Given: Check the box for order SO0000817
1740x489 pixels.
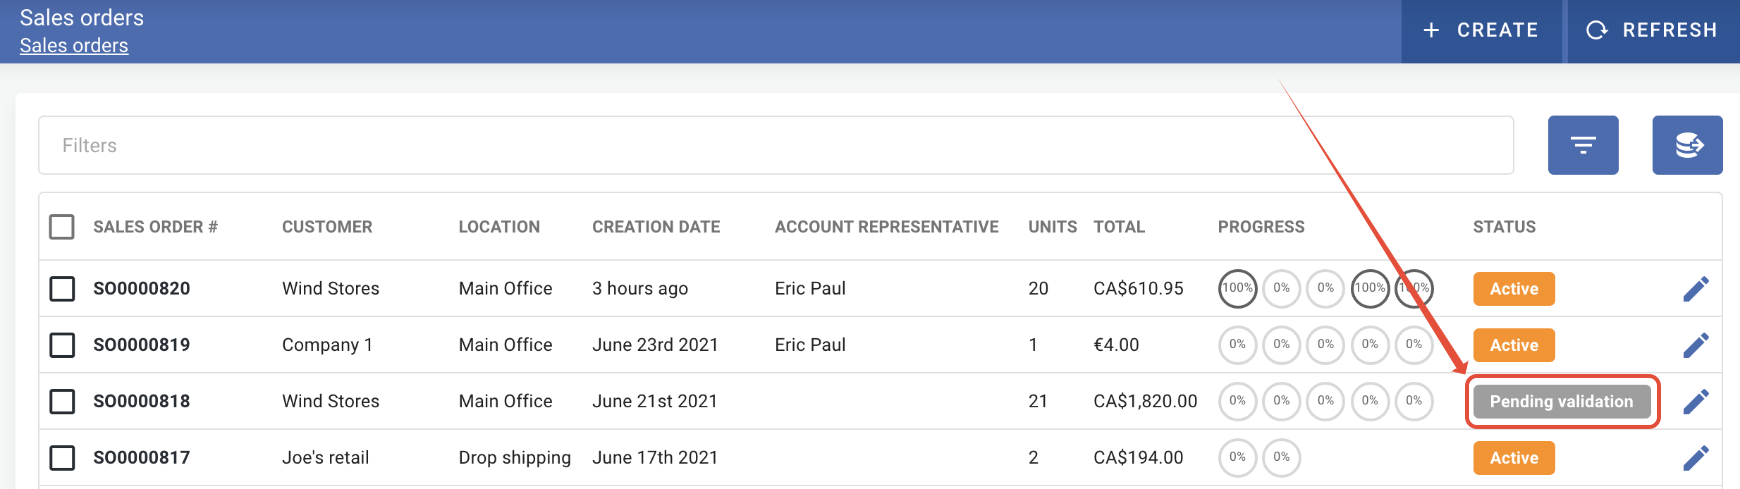Looking at the screenshot, I should pos(62,458).
